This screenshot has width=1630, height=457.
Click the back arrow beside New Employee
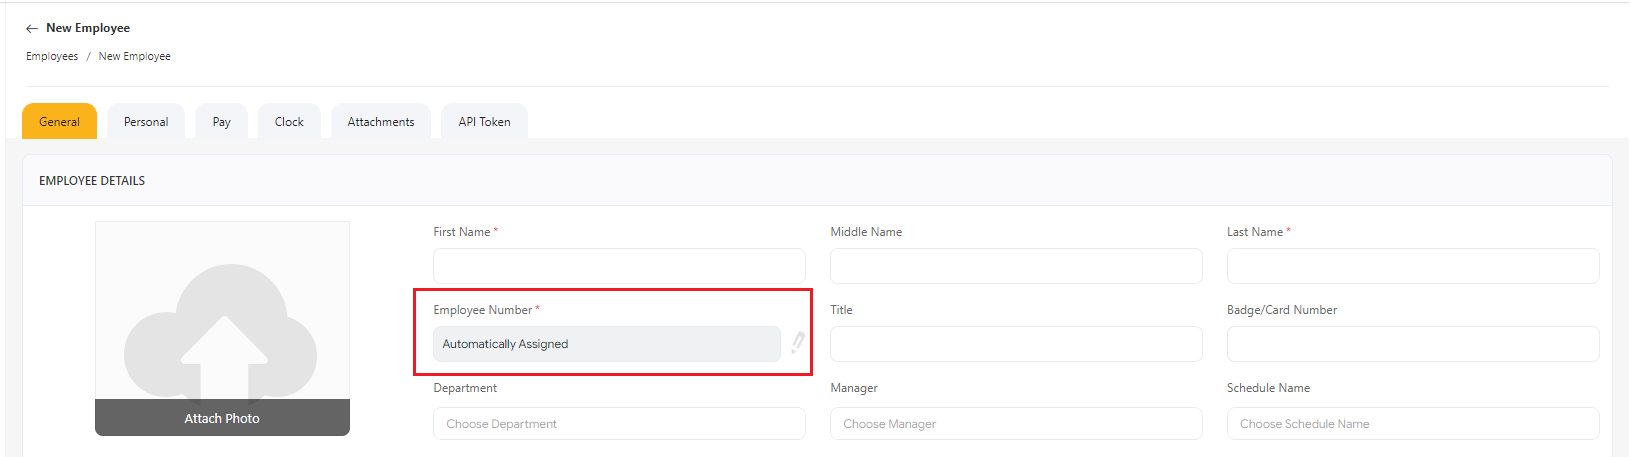pyautogui.click(x=32, y=29)
